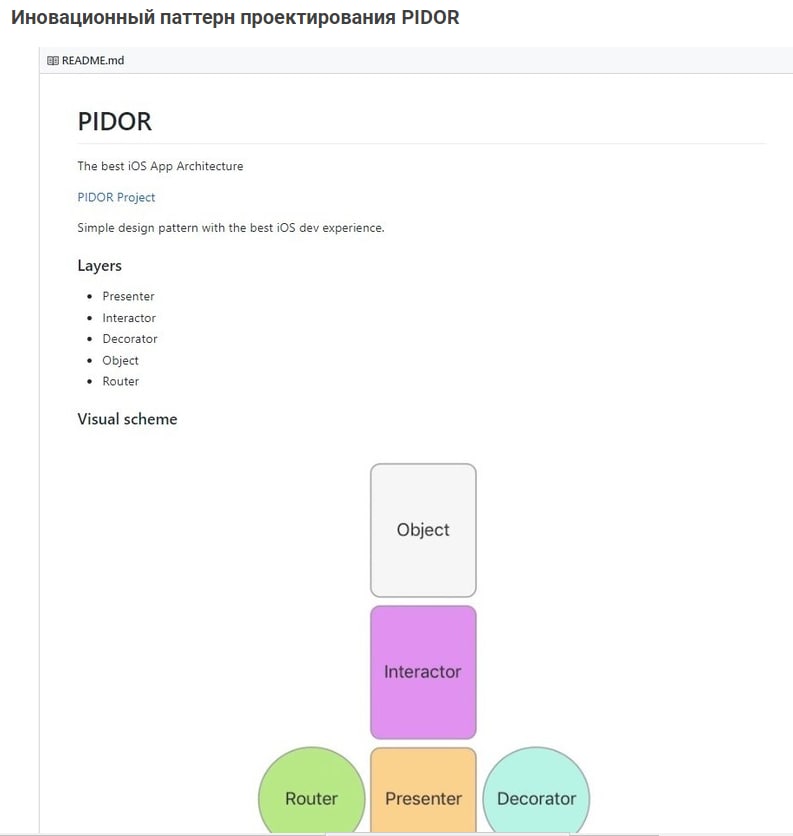The width and height of the screenshot is (793, 836).
Task: Select Presenter in the Layers list
Action: pos(128,296)
